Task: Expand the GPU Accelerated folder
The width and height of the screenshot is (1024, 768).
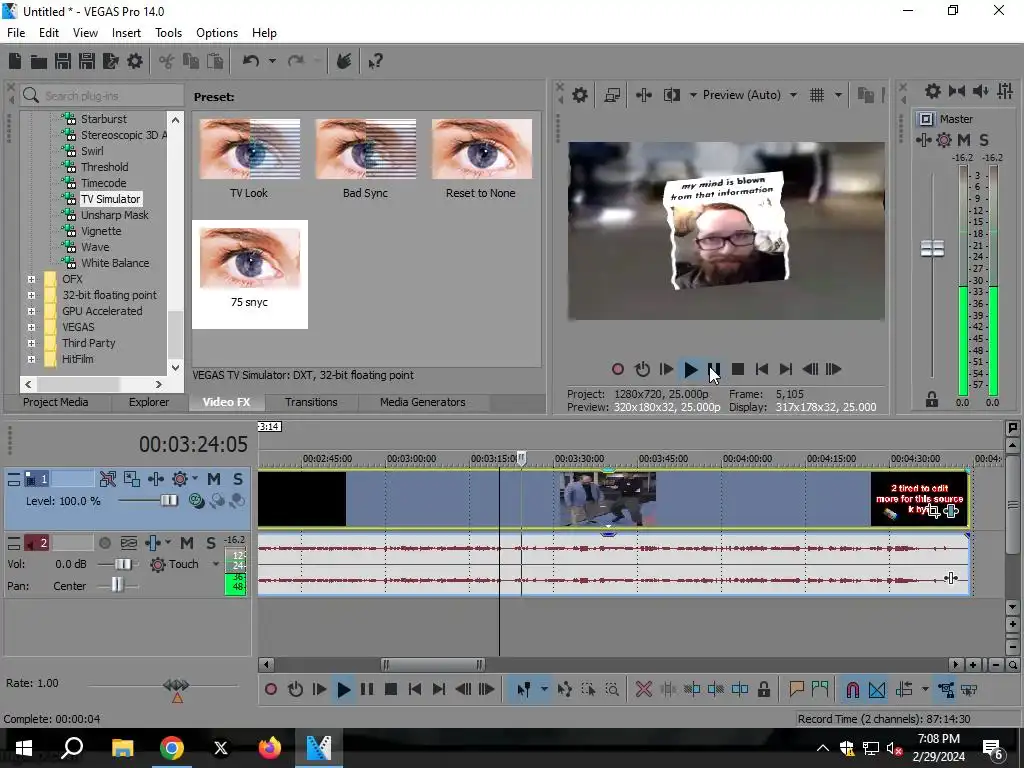Action: point(31,312)
